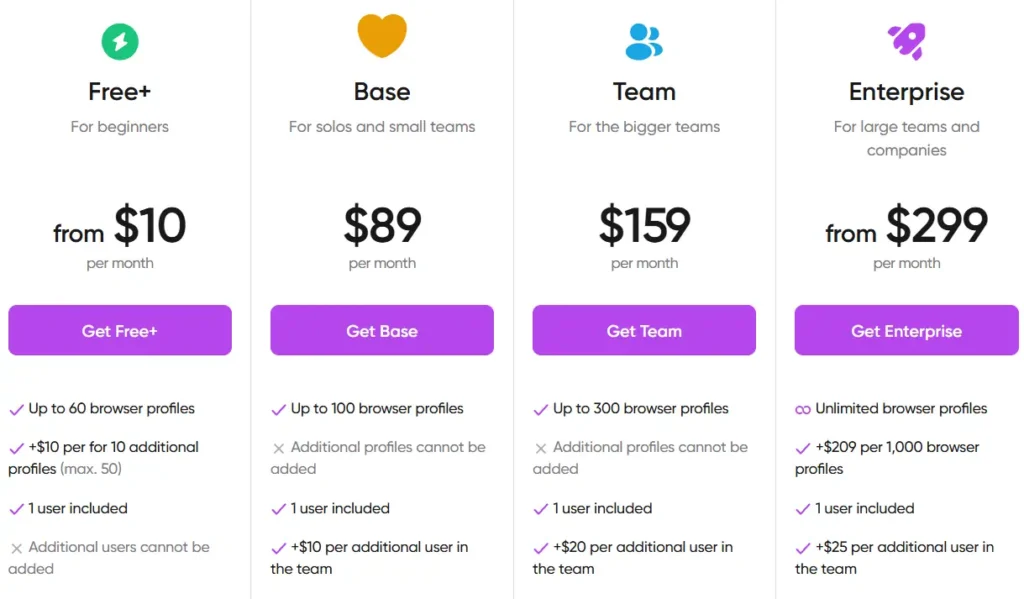
Task: Click the infinity icon beside Unlimited browser profiles
Action: [x=803, y=410]
